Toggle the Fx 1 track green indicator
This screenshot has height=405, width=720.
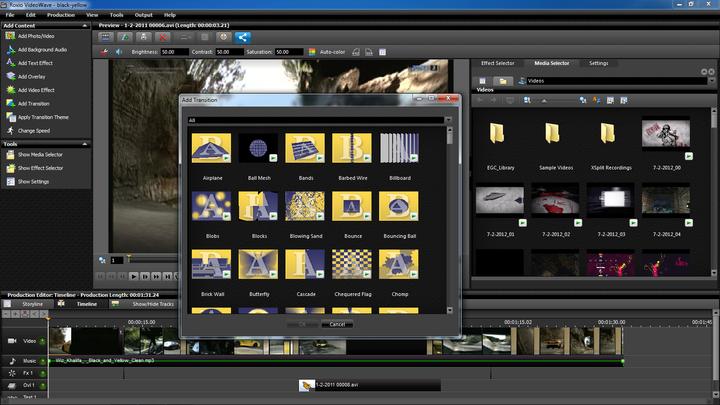click(x=42, y=373)
